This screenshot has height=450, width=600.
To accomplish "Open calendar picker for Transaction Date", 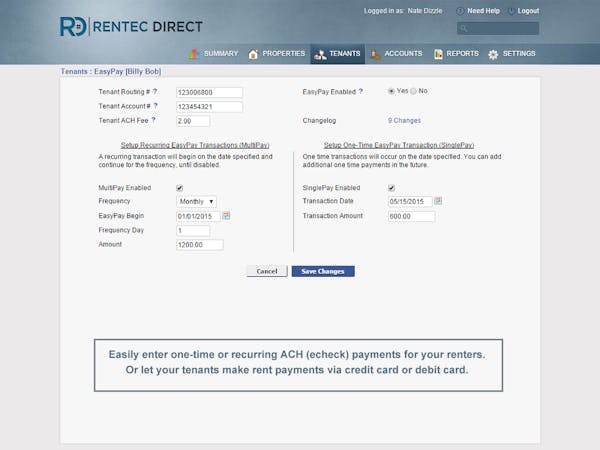I will click(x=438, y=201).
